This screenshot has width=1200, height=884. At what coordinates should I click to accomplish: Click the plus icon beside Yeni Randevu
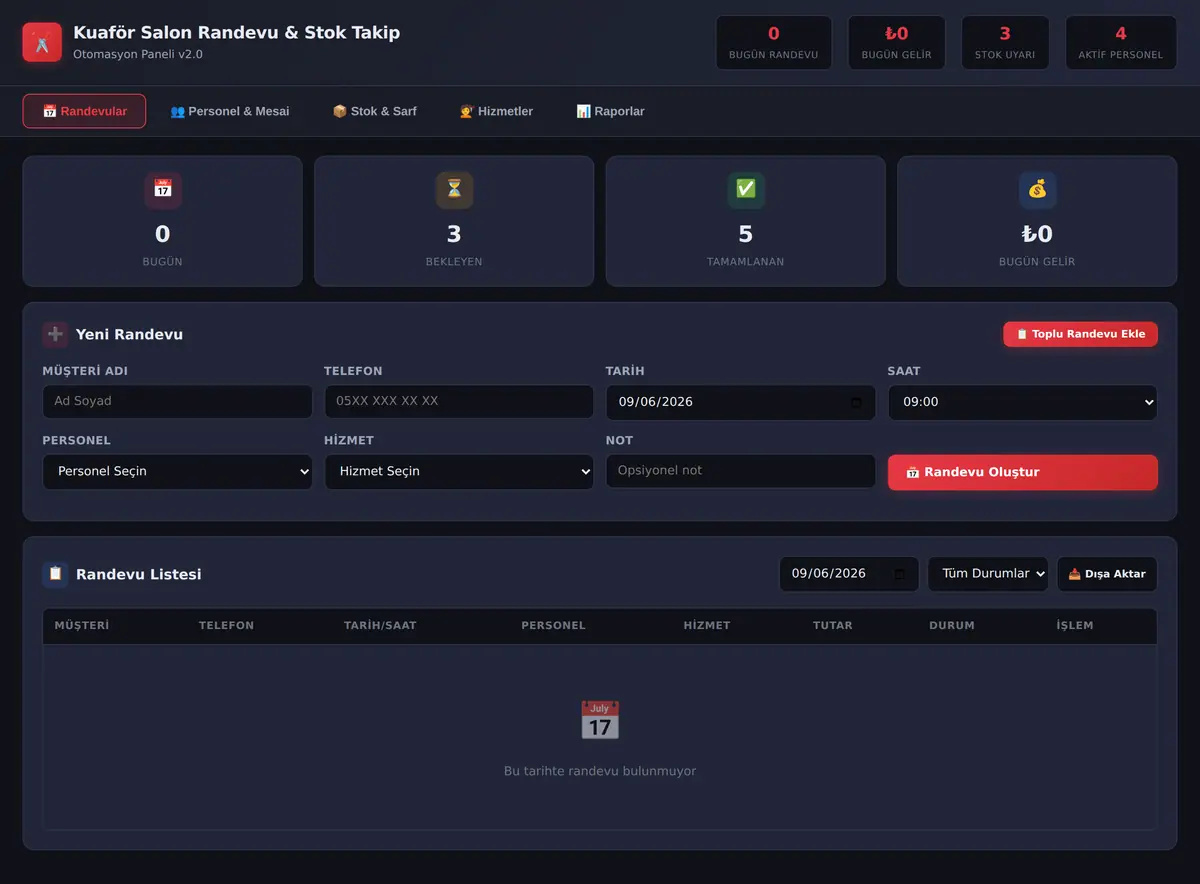click(x=56, y=334)
